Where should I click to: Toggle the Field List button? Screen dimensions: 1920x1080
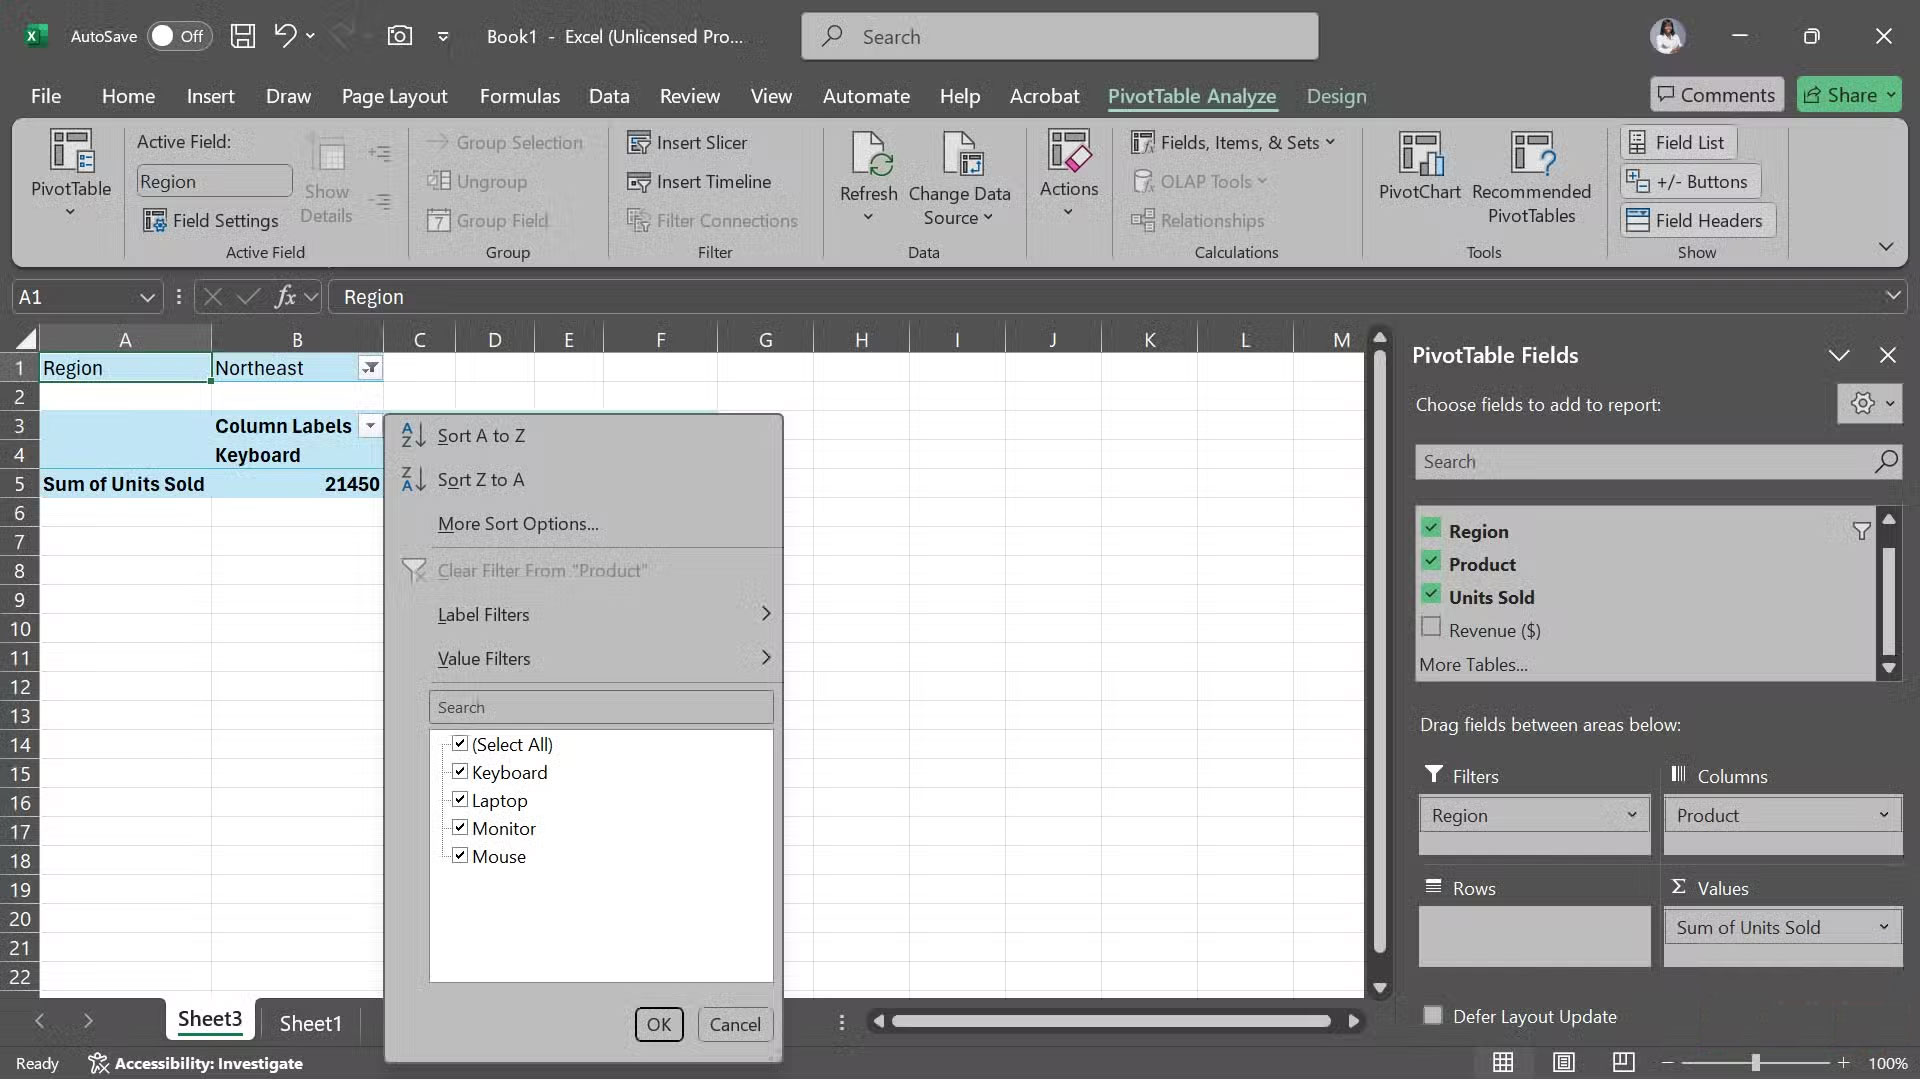[1677, 141]
